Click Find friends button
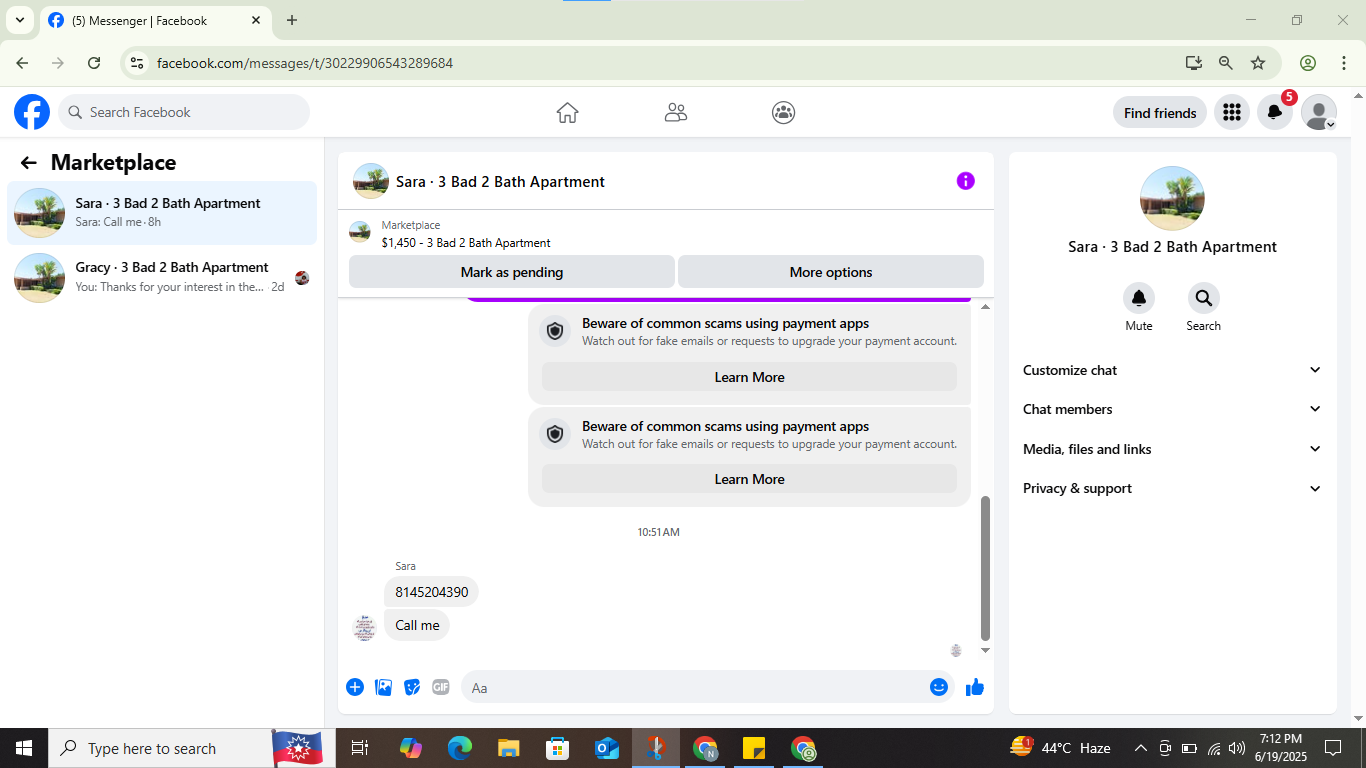The width and height of the screenshot is (1366, 768). tap(1160, 113)
